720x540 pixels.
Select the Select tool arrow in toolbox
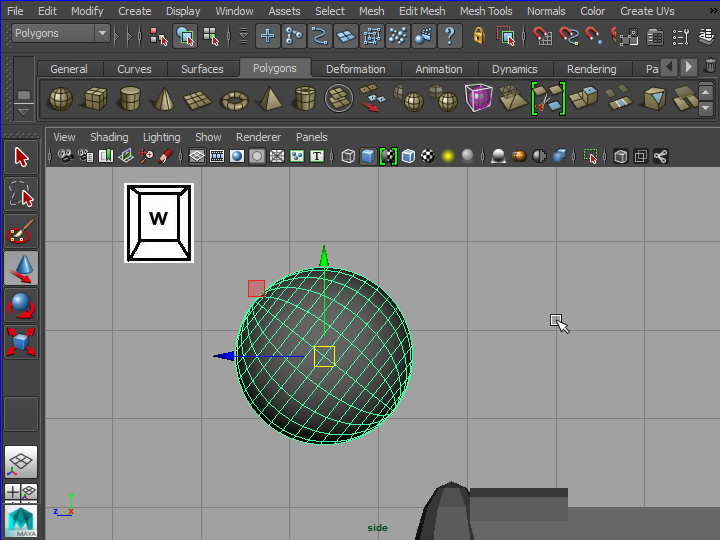coord(21,157)
